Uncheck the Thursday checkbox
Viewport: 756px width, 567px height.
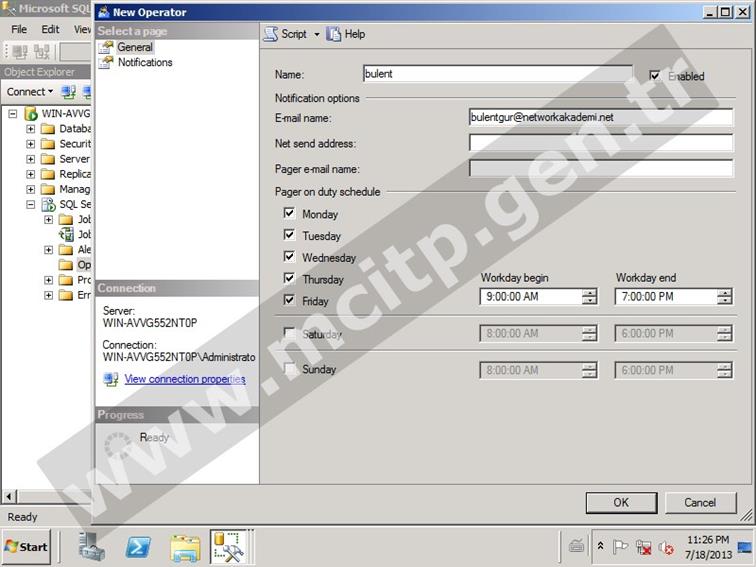point(289,278)
